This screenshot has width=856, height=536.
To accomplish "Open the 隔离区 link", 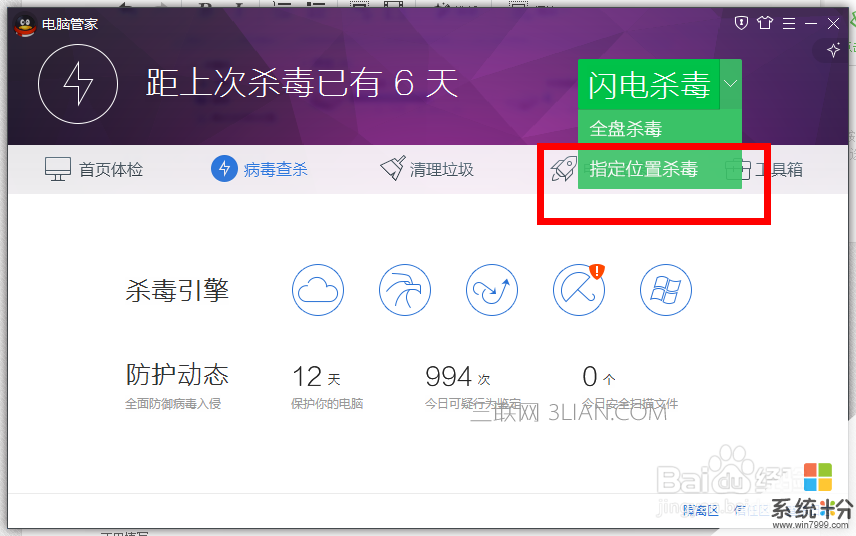I will click(x=700, y=510).
